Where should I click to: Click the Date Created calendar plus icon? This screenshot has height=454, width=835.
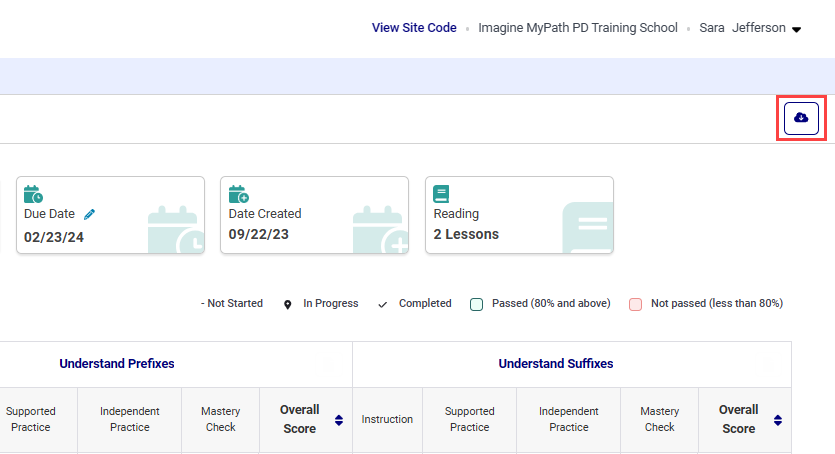pyautogui.click(x=238, y=194)
